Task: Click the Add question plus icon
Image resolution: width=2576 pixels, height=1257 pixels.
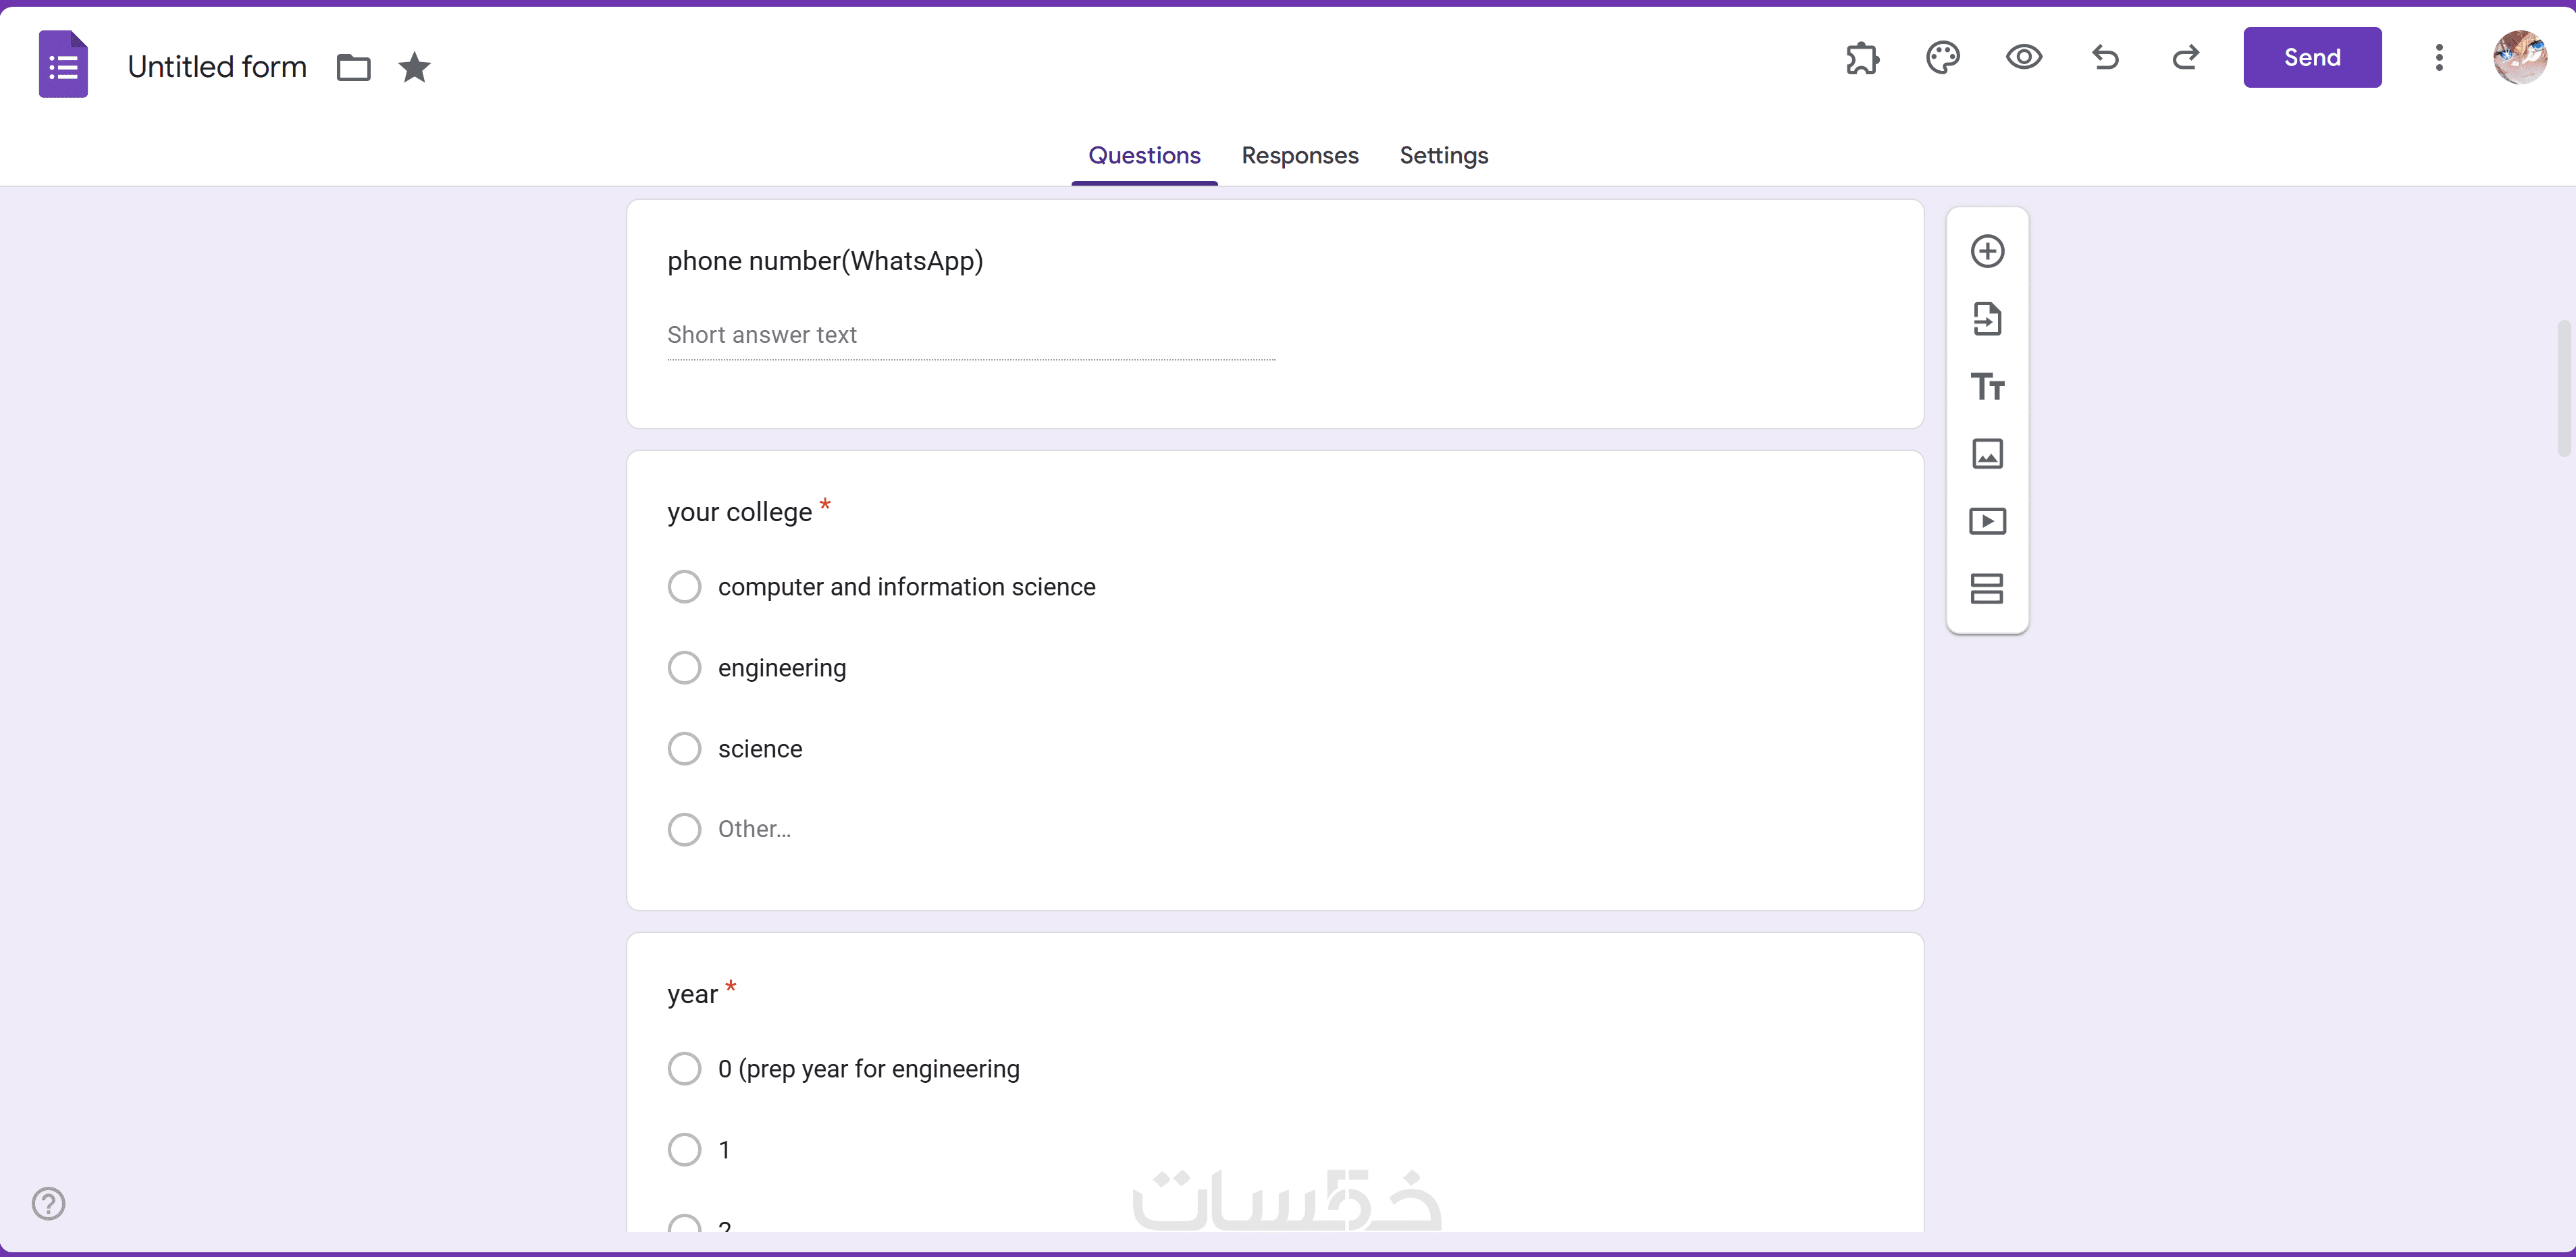Action: tap(1987, 251)
